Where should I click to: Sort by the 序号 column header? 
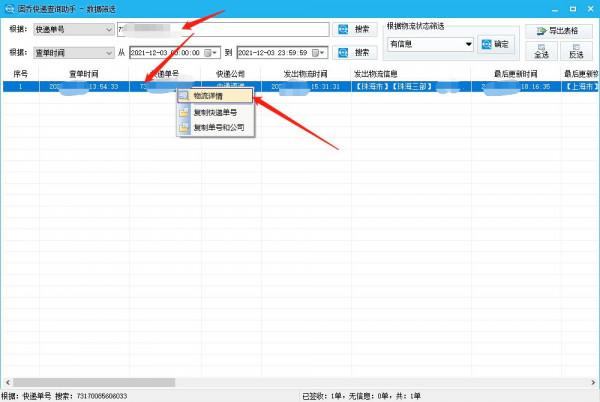tap(20, 74)
